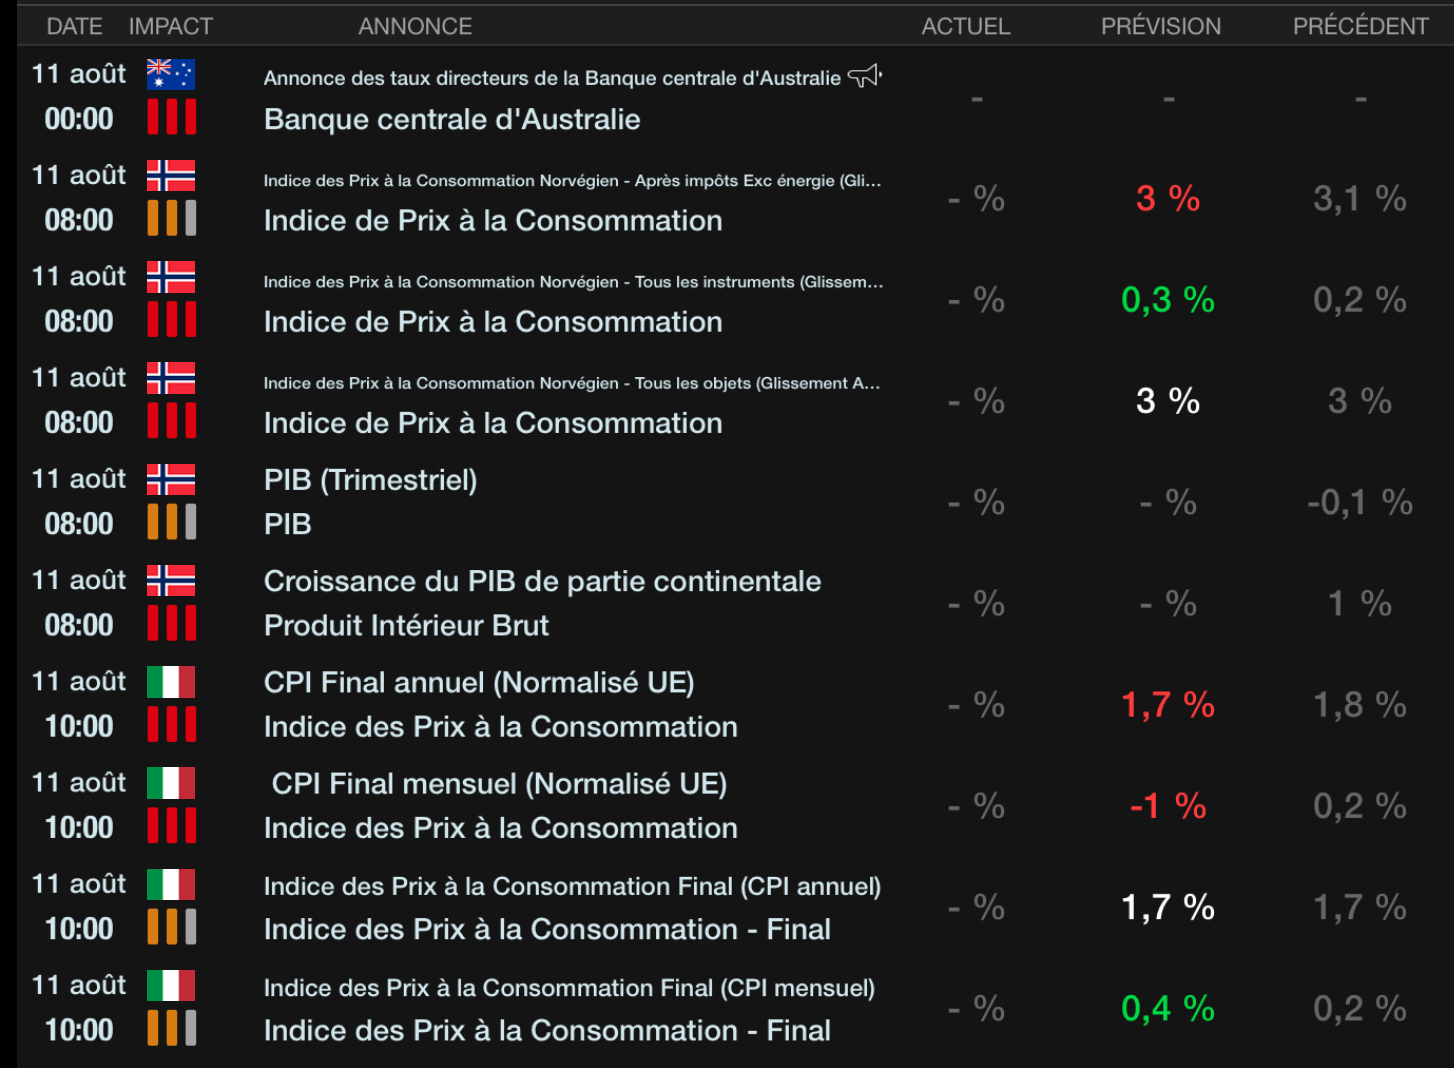The height and width of the screenshot is (1068, 1454).
Task: Click the megaphone icon beside Australia rate announcement
Action: (x=865, y=76)
